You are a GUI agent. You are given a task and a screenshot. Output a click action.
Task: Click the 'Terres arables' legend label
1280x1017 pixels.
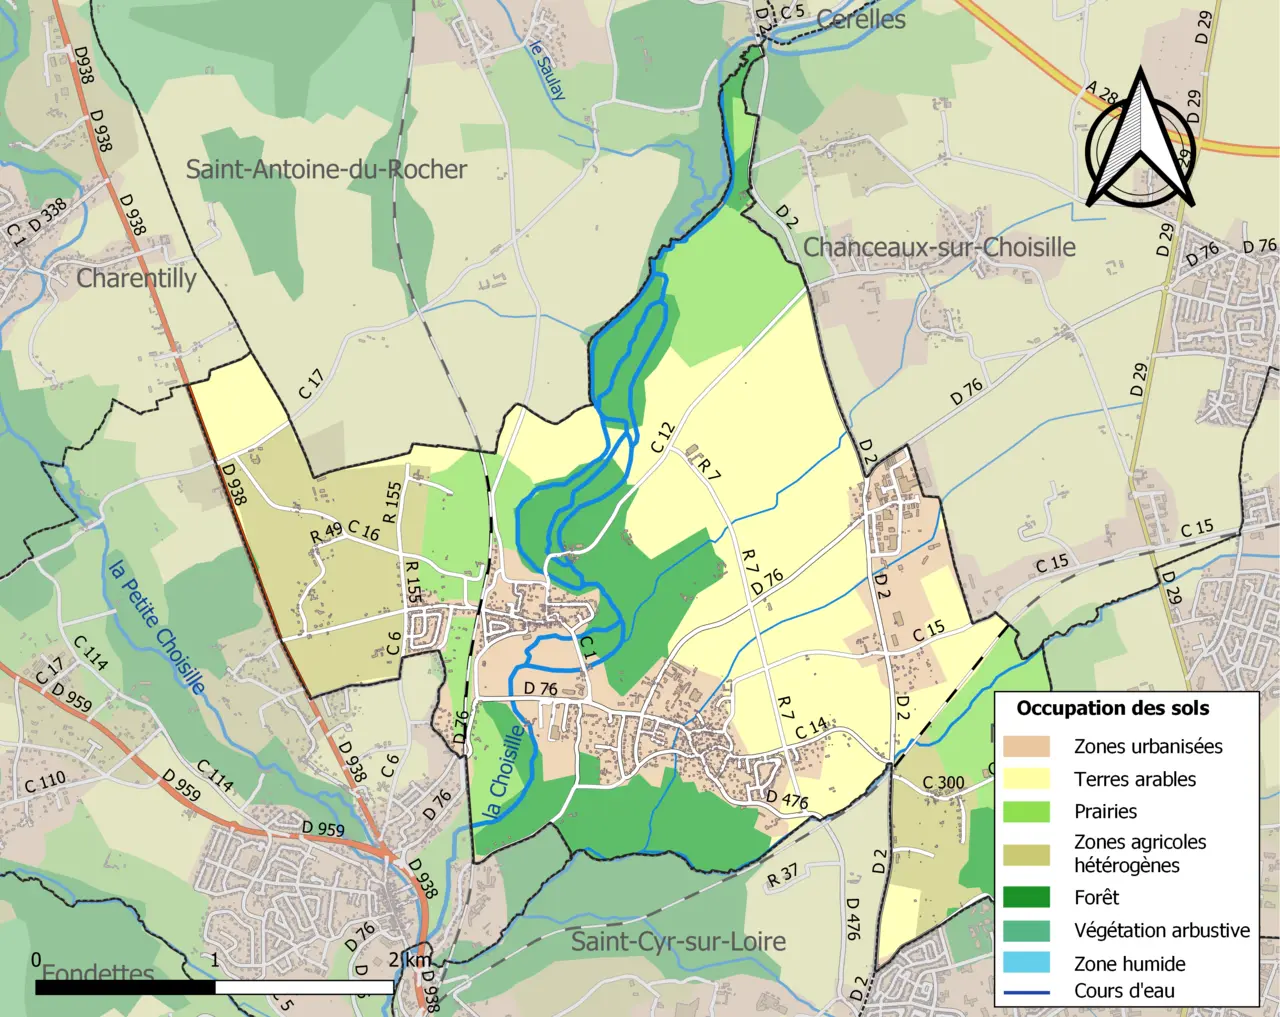pos(1135,779)
